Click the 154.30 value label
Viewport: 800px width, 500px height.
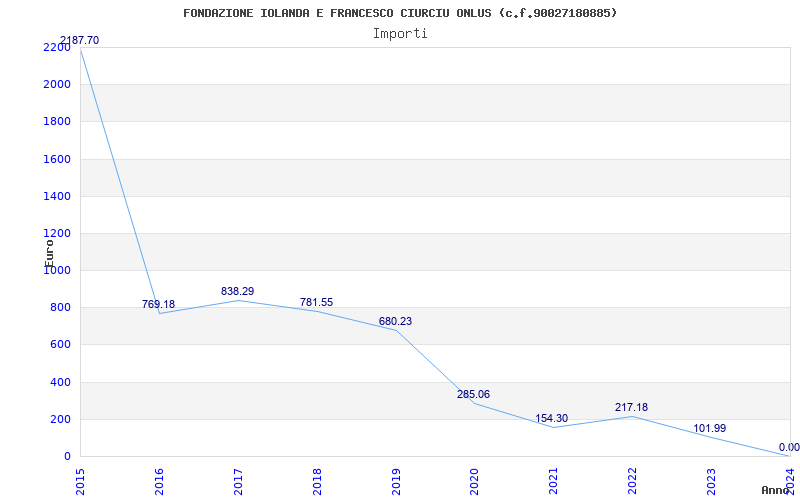552,418
